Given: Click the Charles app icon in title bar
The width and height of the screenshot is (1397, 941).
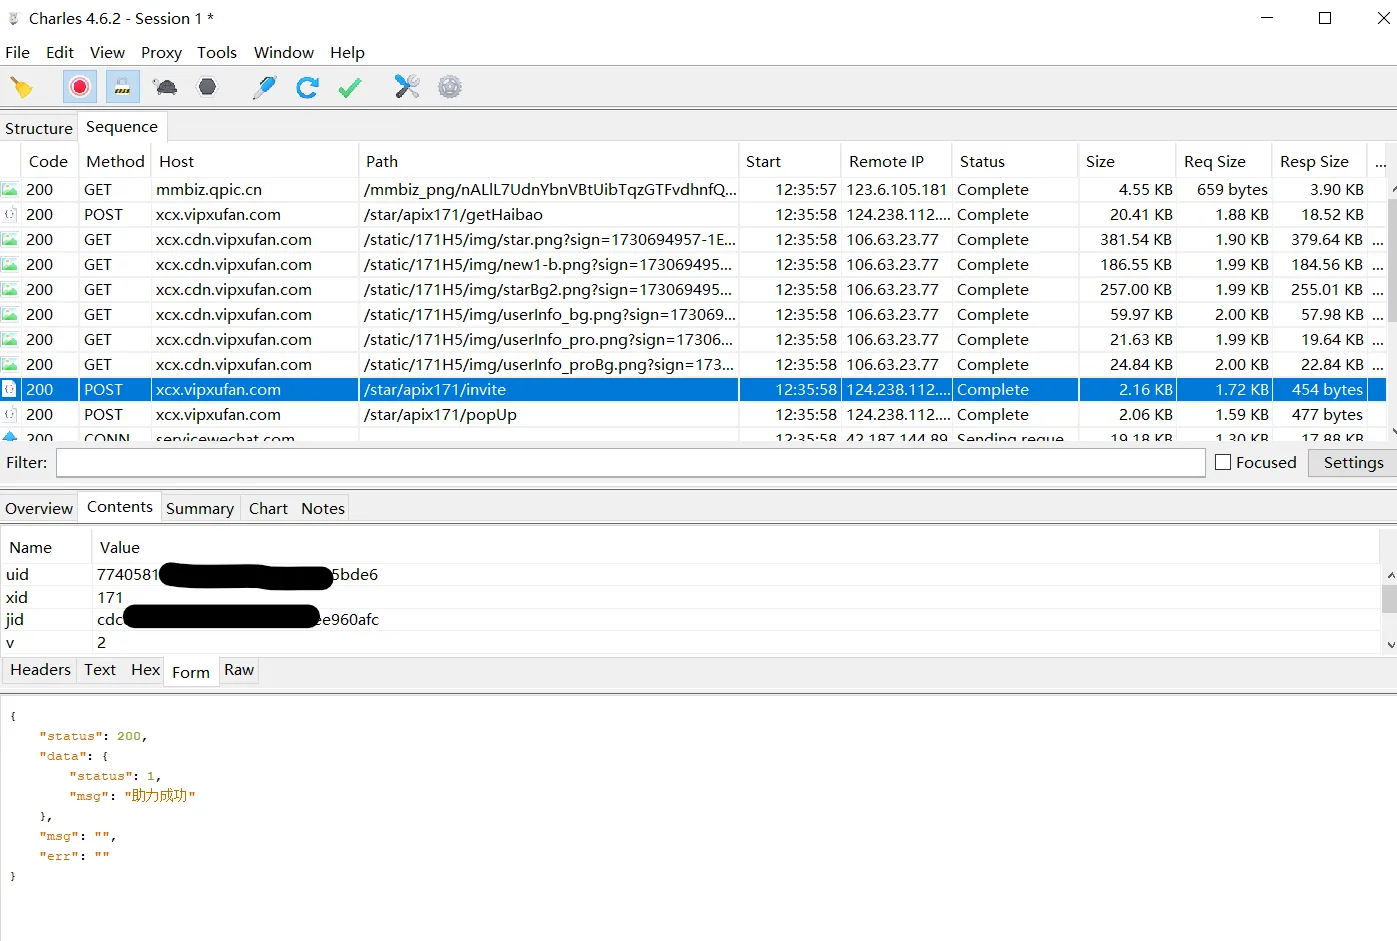Looking at the screenshot, I should [14, 18].
